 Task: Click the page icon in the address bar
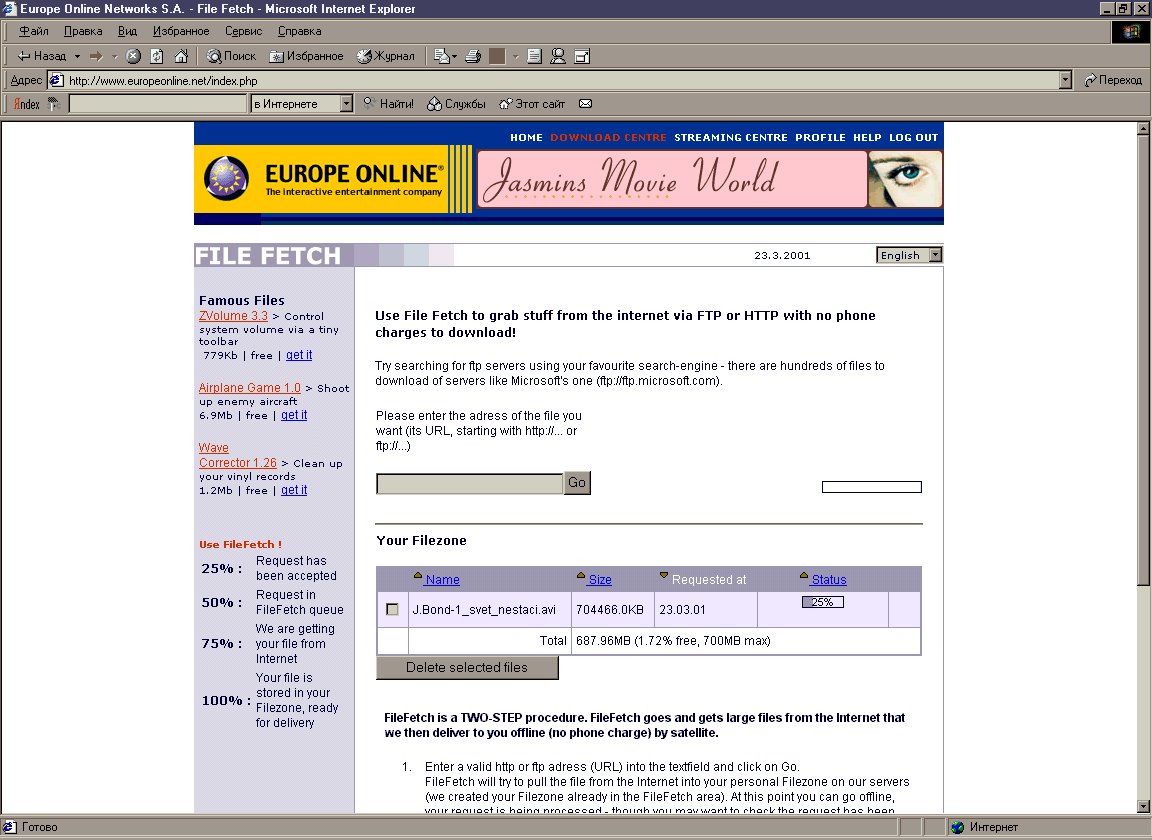57,80
